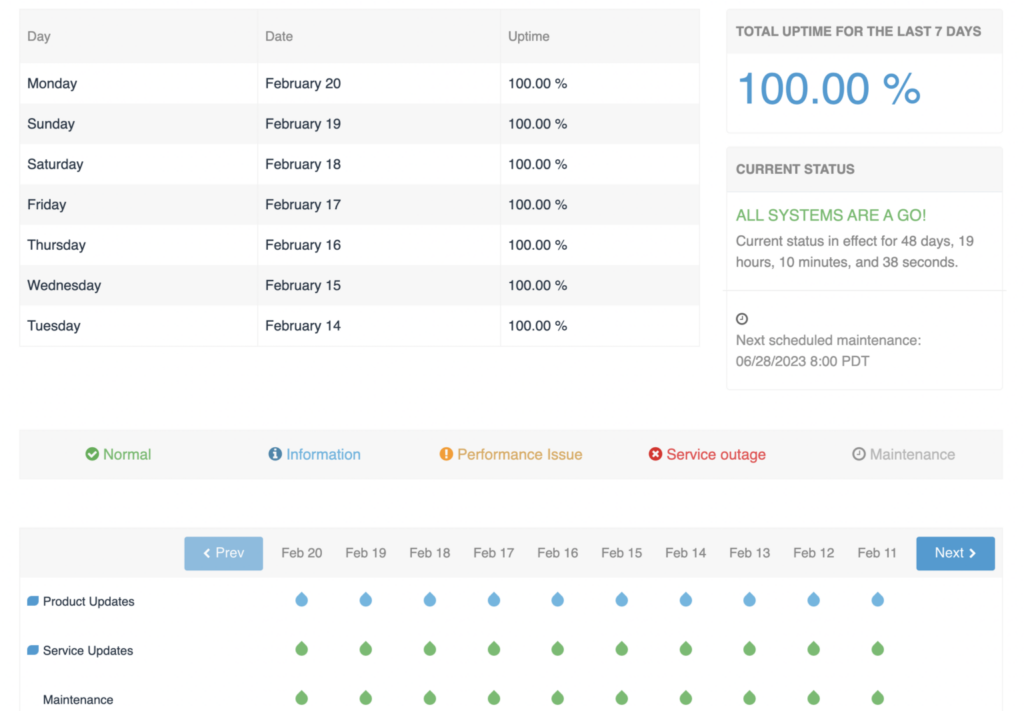This screenshot has height=711, width=1024.
Task: Click the 100.00 % total uptime figure
Action: tap(828, 88)
